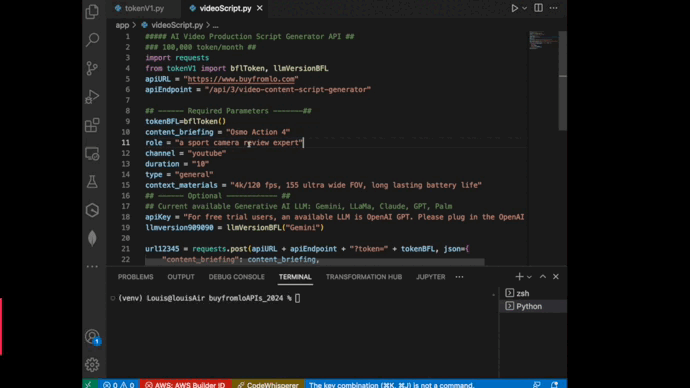Click AWS Builder ID status bar item
Image resolution: width=690 pixels, height=388 pixels.
point(185,384)
